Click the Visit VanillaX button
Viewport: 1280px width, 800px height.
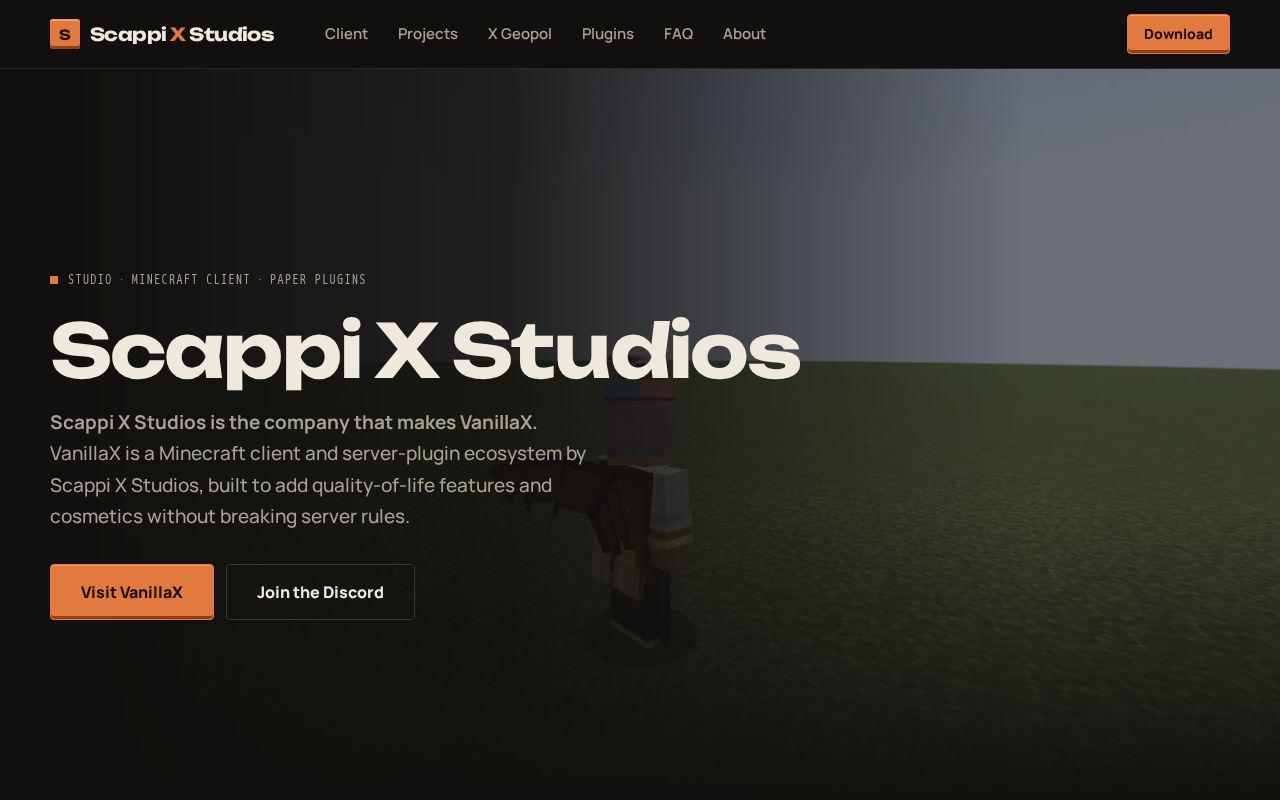pyautogui.click(x=132, y=592)
